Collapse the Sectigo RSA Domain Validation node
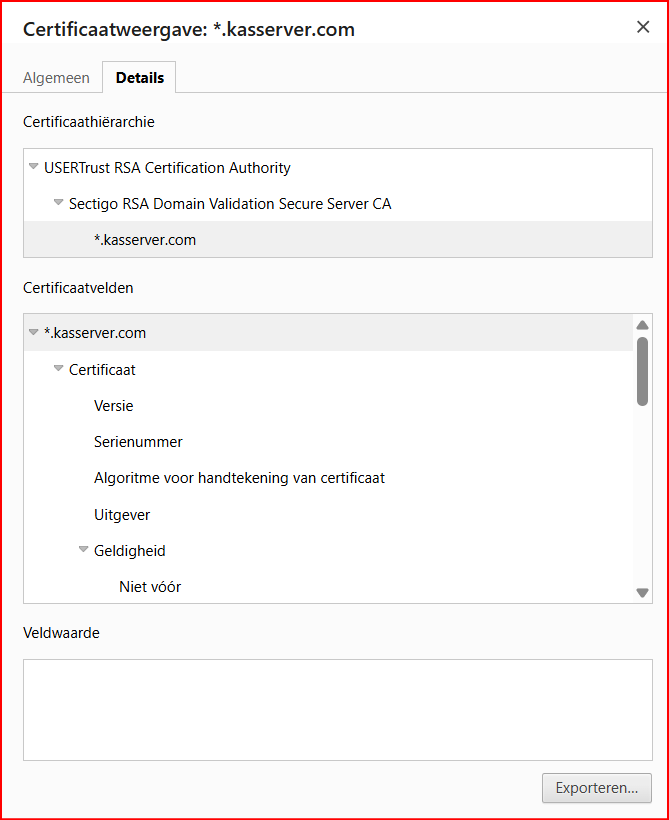669x820 pixels. point(58,203)
